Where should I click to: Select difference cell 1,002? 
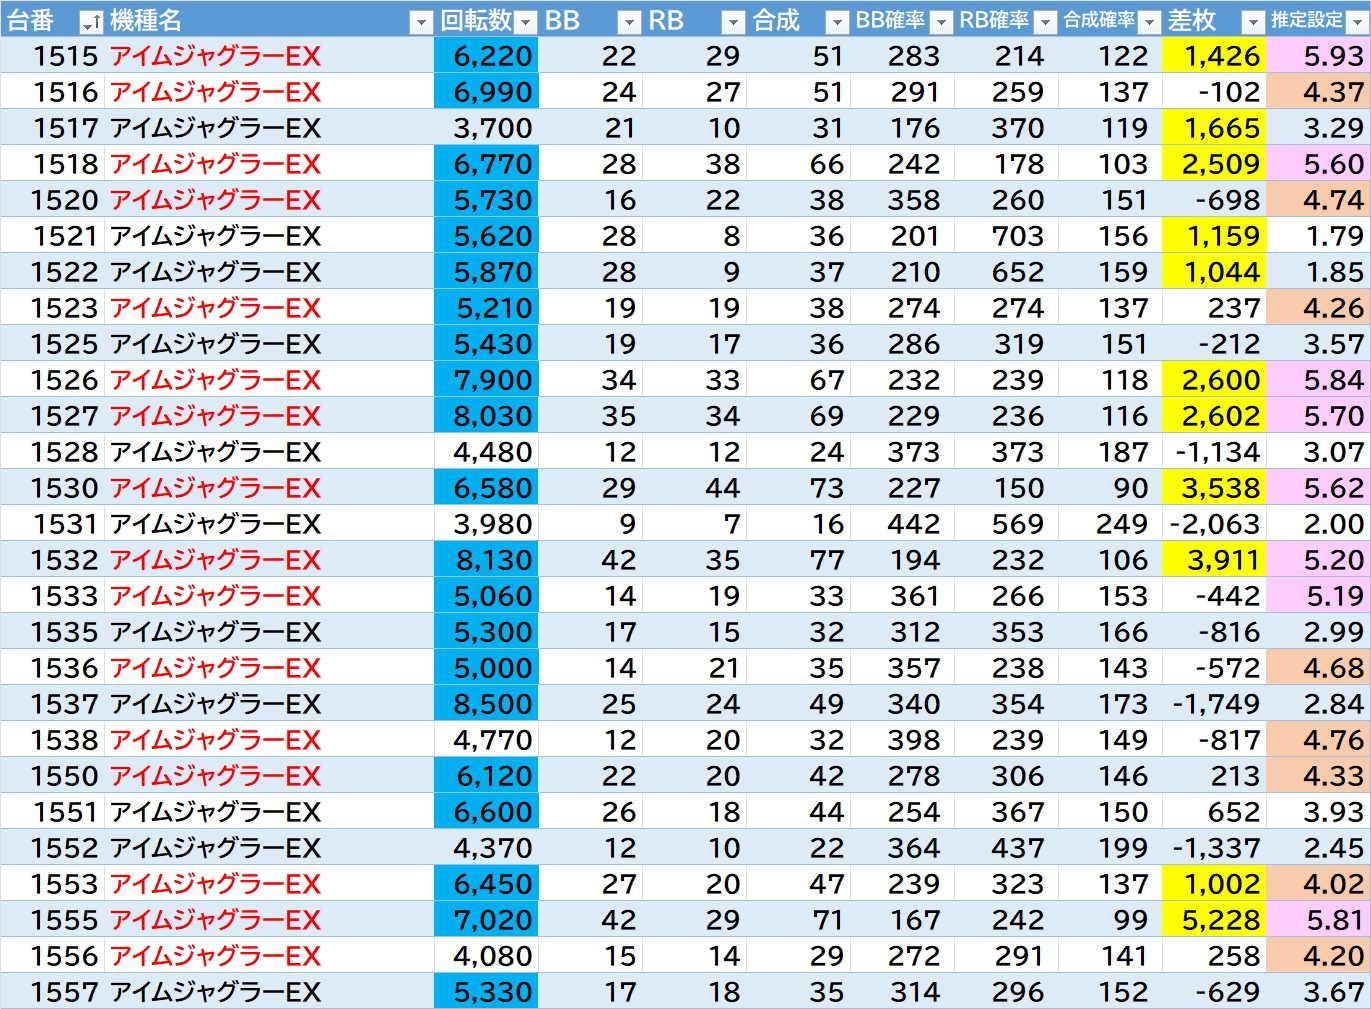pos(1214,884)
